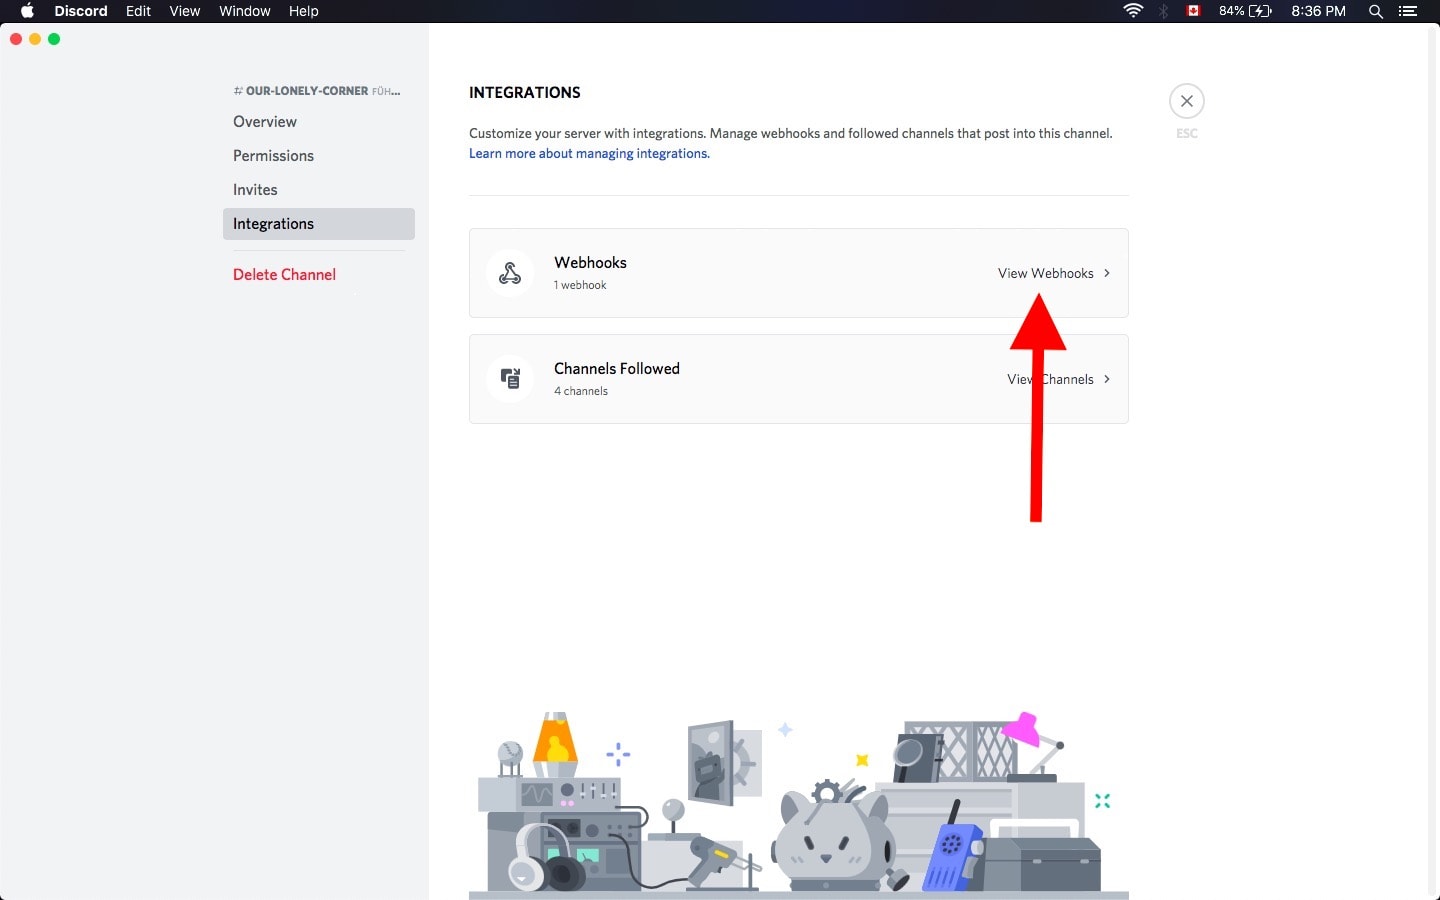Screen dimensions: 1440x900
Task: Click the INTEGRATIONS page heading
Action: pos(525,92)
